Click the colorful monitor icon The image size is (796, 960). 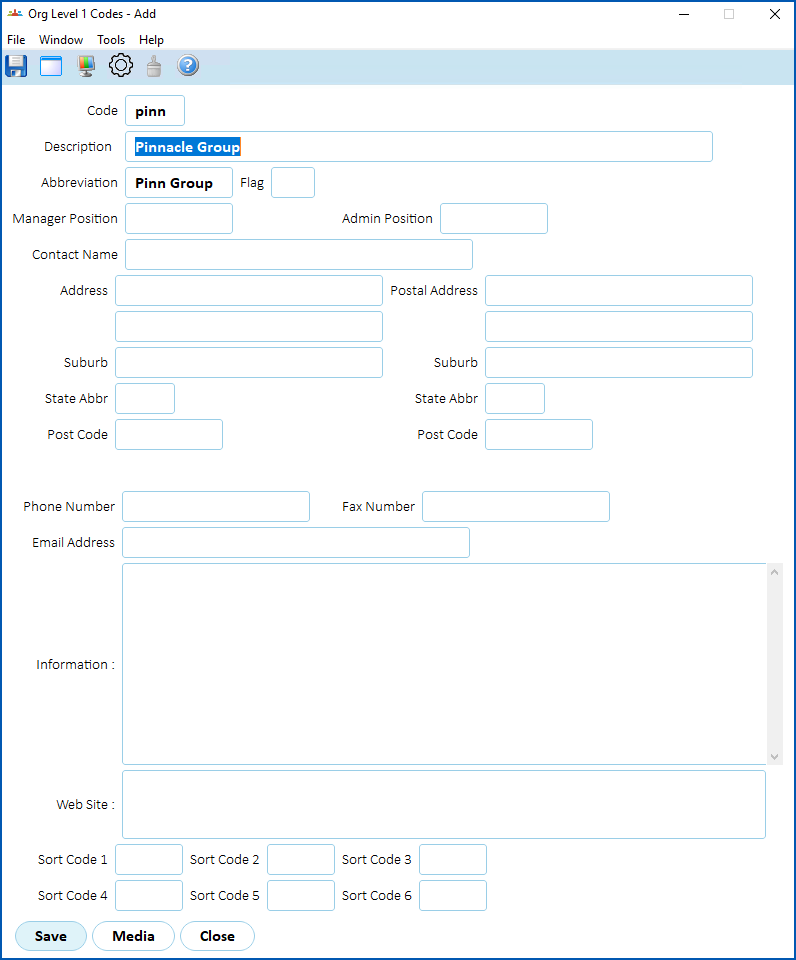click(x=86, y=66)
